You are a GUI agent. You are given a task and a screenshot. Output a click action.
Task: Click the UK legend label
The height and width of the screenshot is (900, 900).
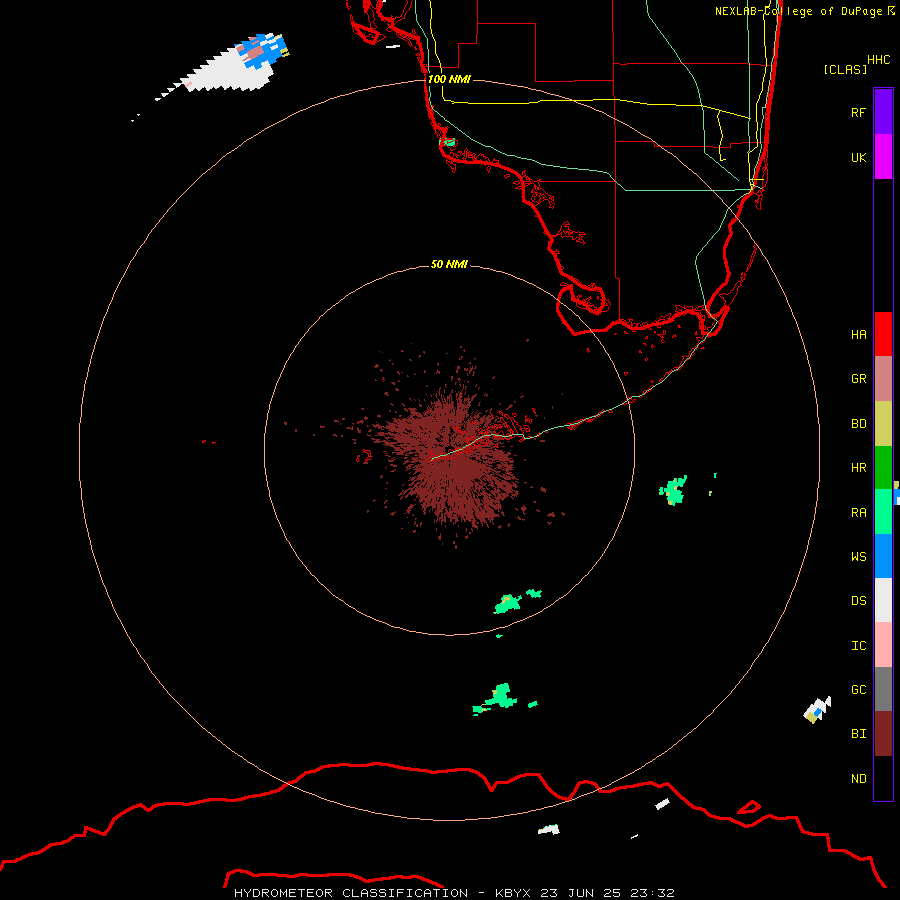tap(858, 157)
